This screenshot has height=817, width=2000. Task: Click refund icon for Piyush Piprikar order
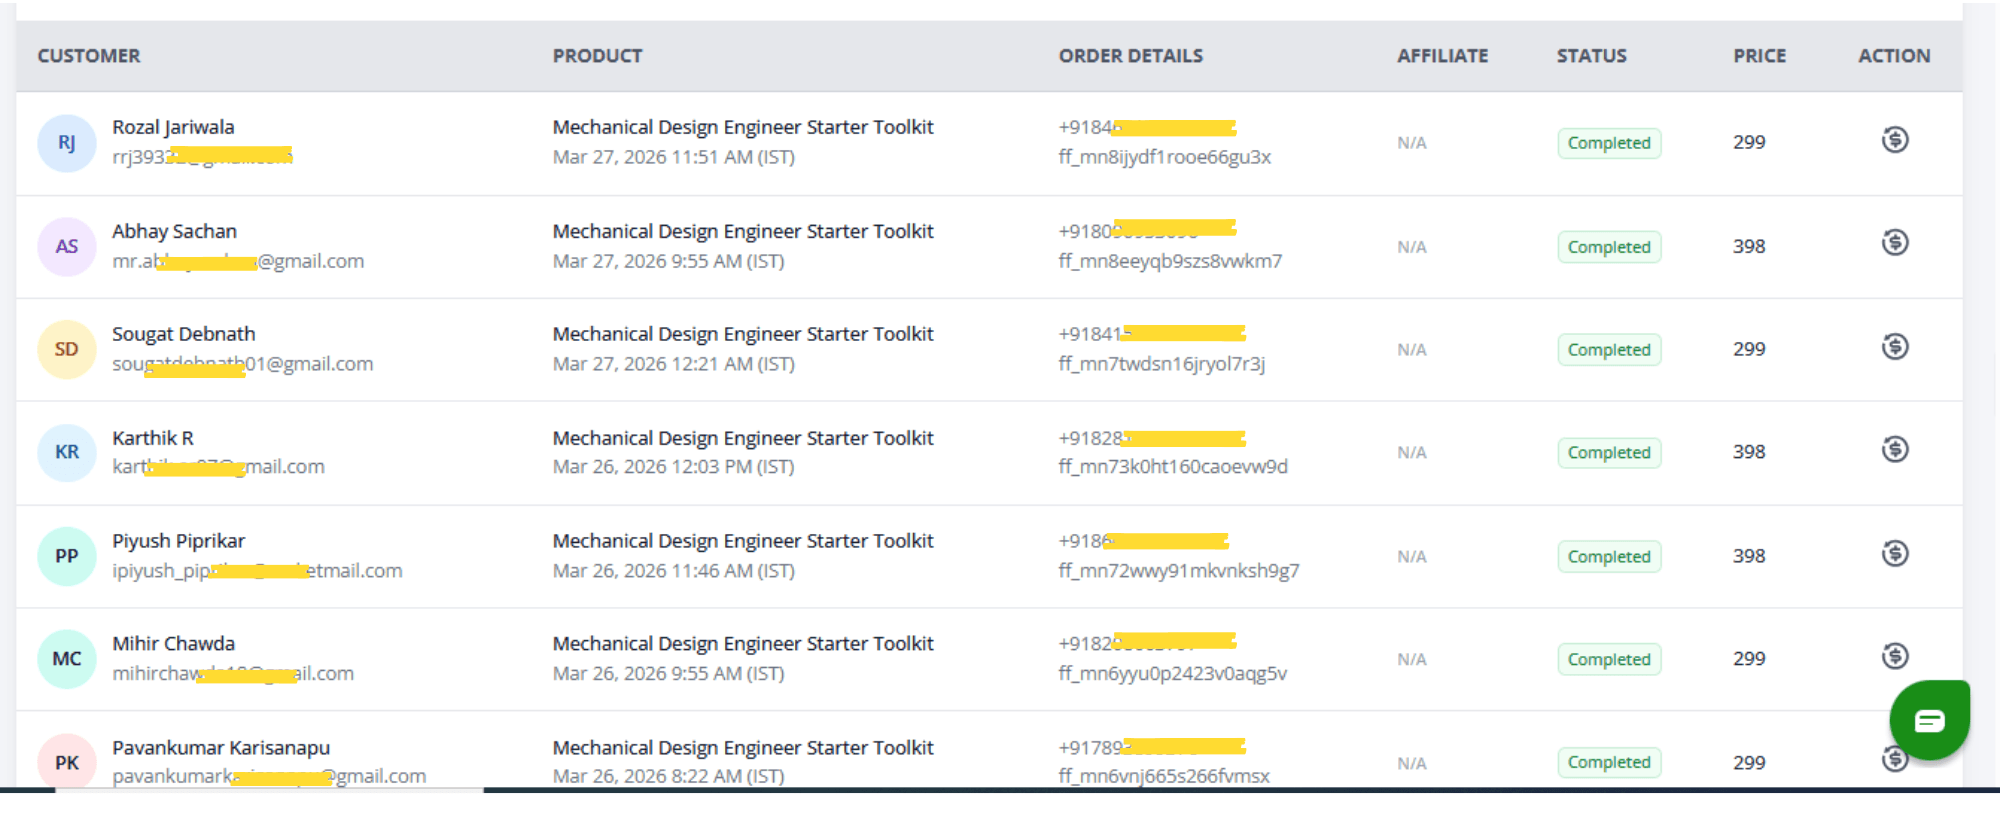(1894, 554)
